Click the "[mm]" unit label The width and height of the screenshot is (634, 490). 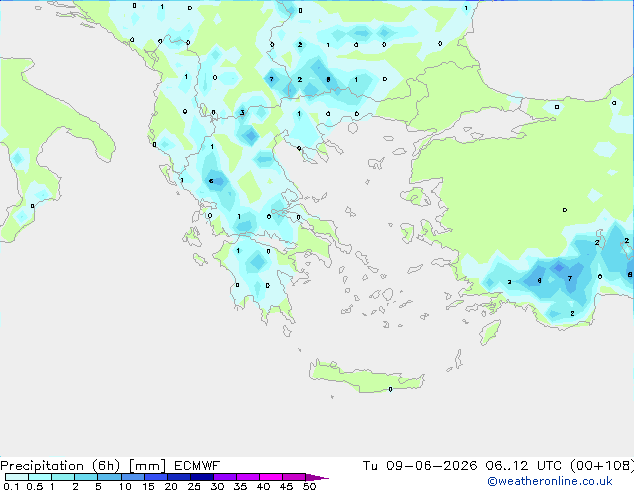click(x=148, y=466)
